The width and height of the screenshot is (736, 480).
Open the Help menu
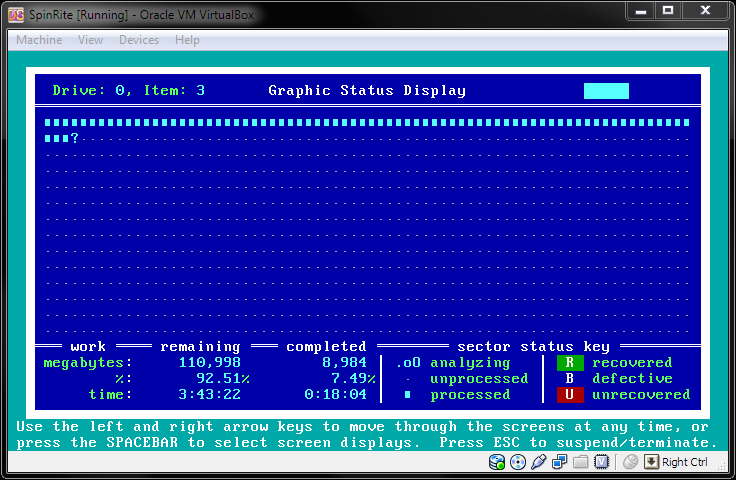pos(187,40)
